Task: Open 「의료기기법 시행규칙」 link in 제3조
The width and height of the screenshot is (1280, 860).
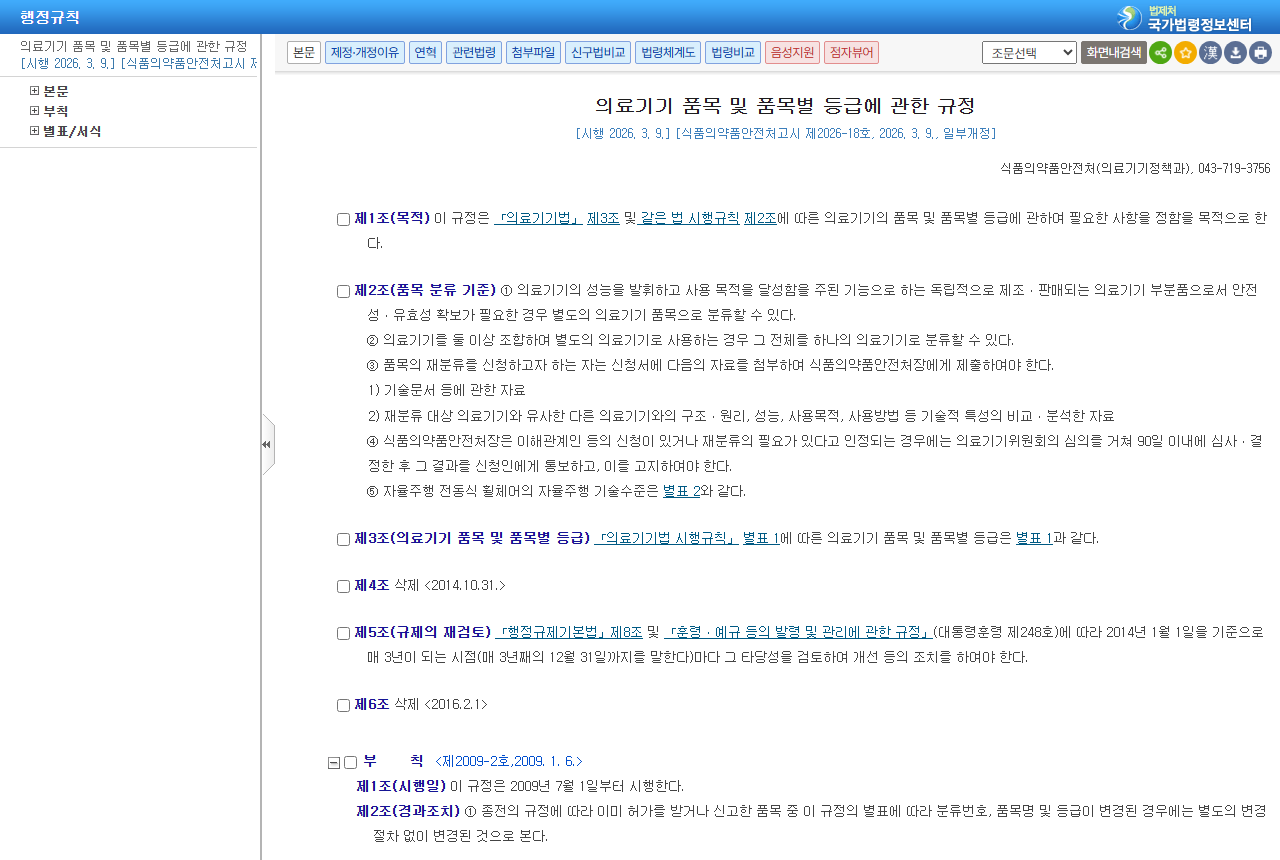Action: click(x=667, y=538)
